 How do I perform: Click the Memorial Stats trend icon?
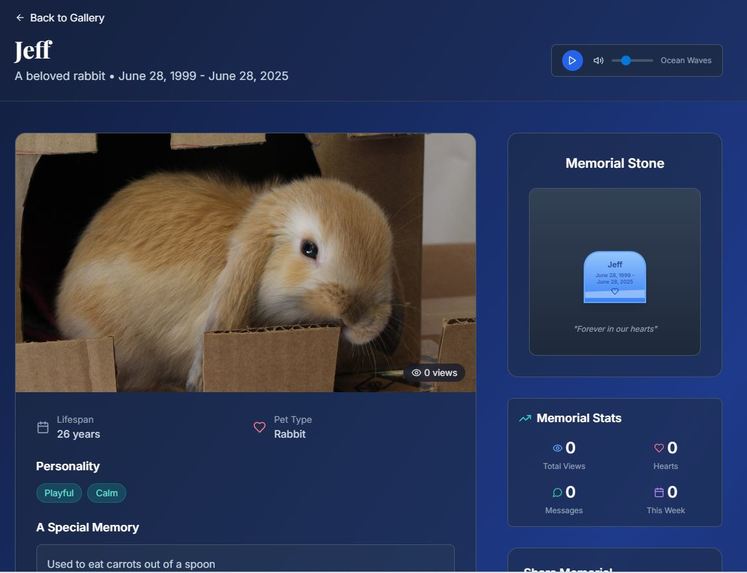click(x=525, y=419)
